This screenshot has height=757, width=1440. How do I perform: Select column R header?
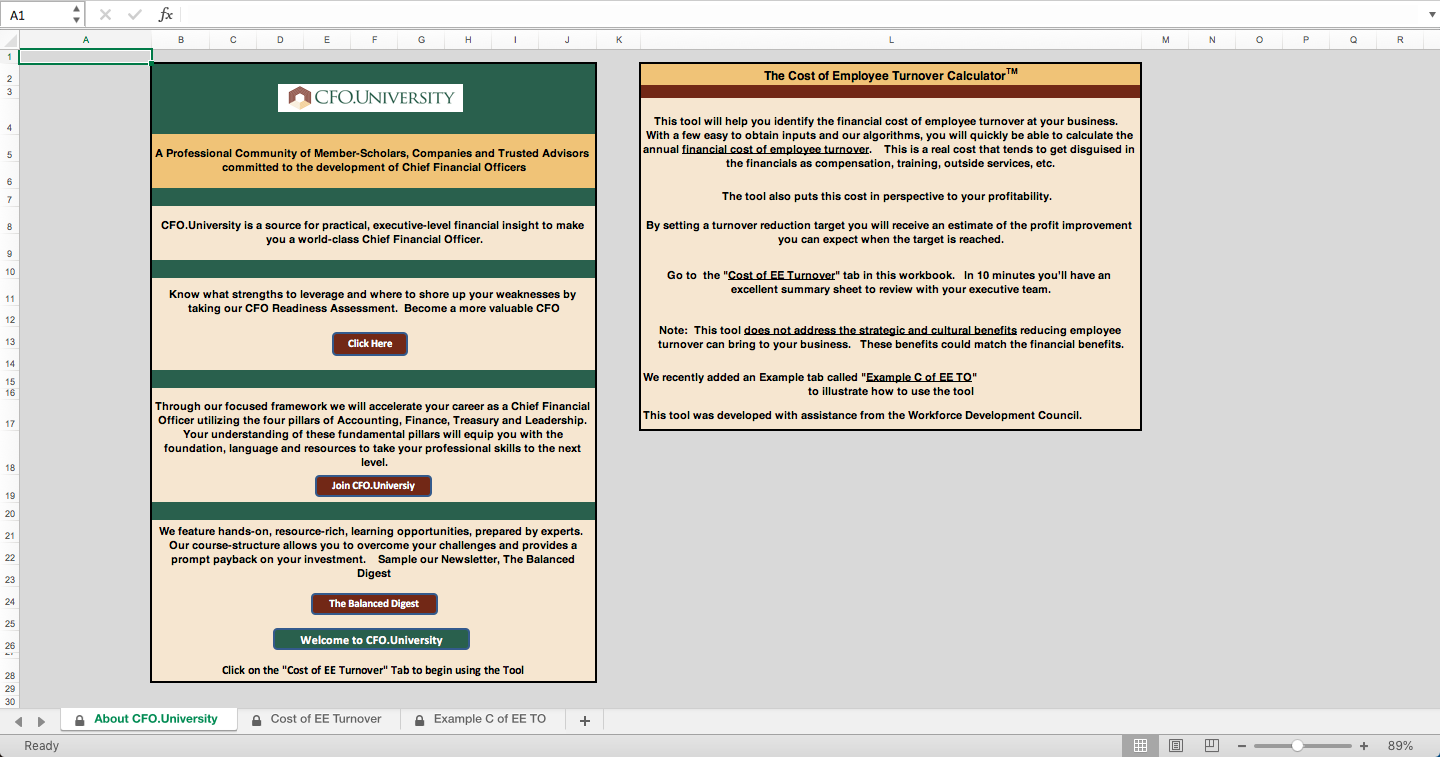click(1400, 40)
